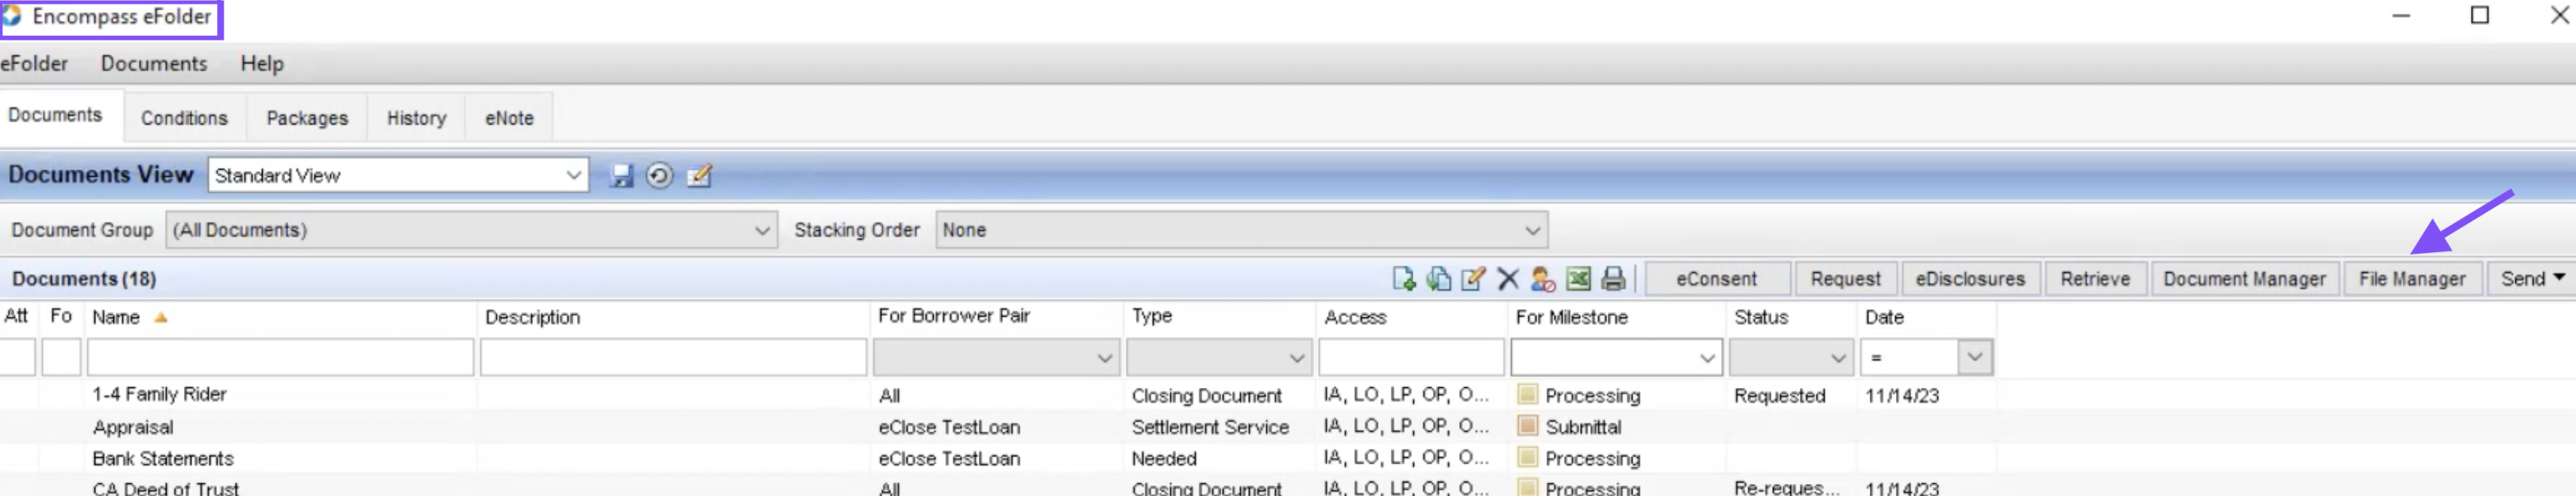Click the eDisclosures button
This screenshot has height=496, width=2576.
1970,279
